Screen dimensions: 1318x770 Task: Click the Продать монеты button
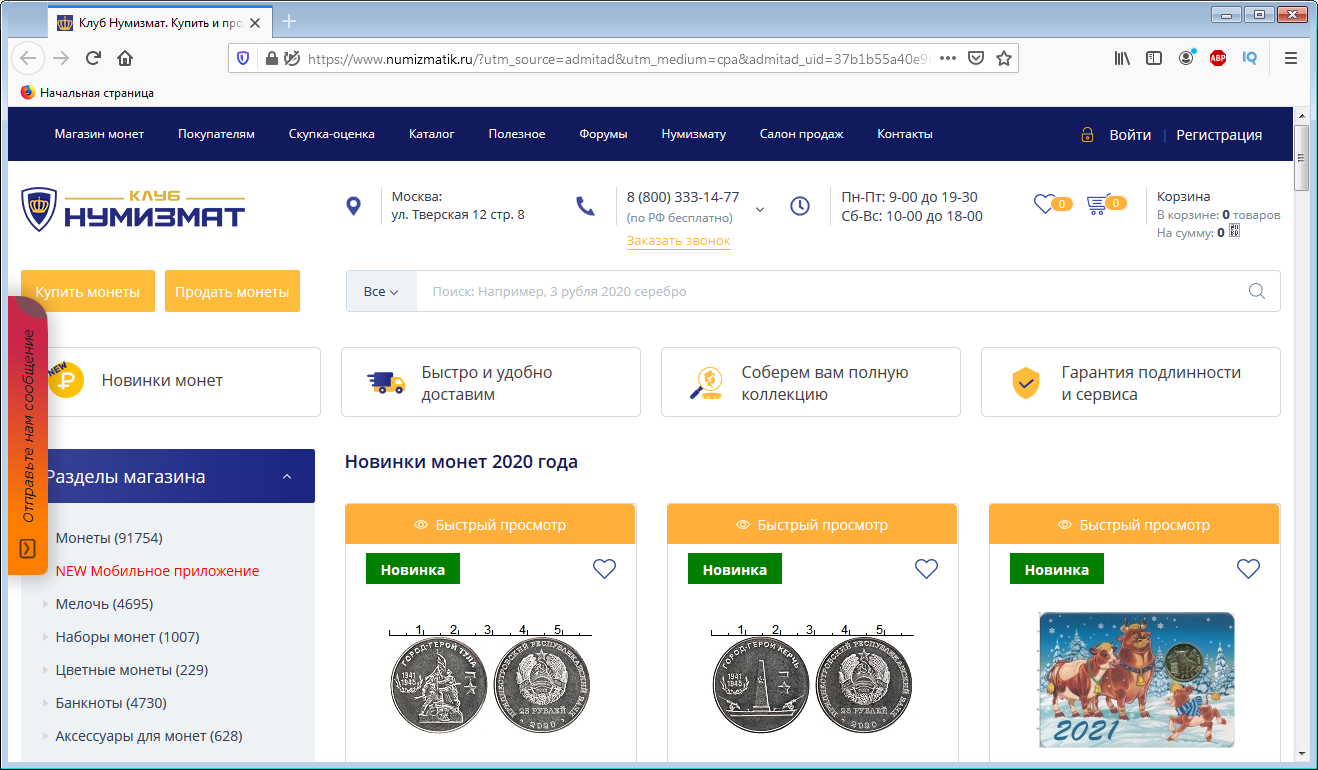(x=232, y=291)
